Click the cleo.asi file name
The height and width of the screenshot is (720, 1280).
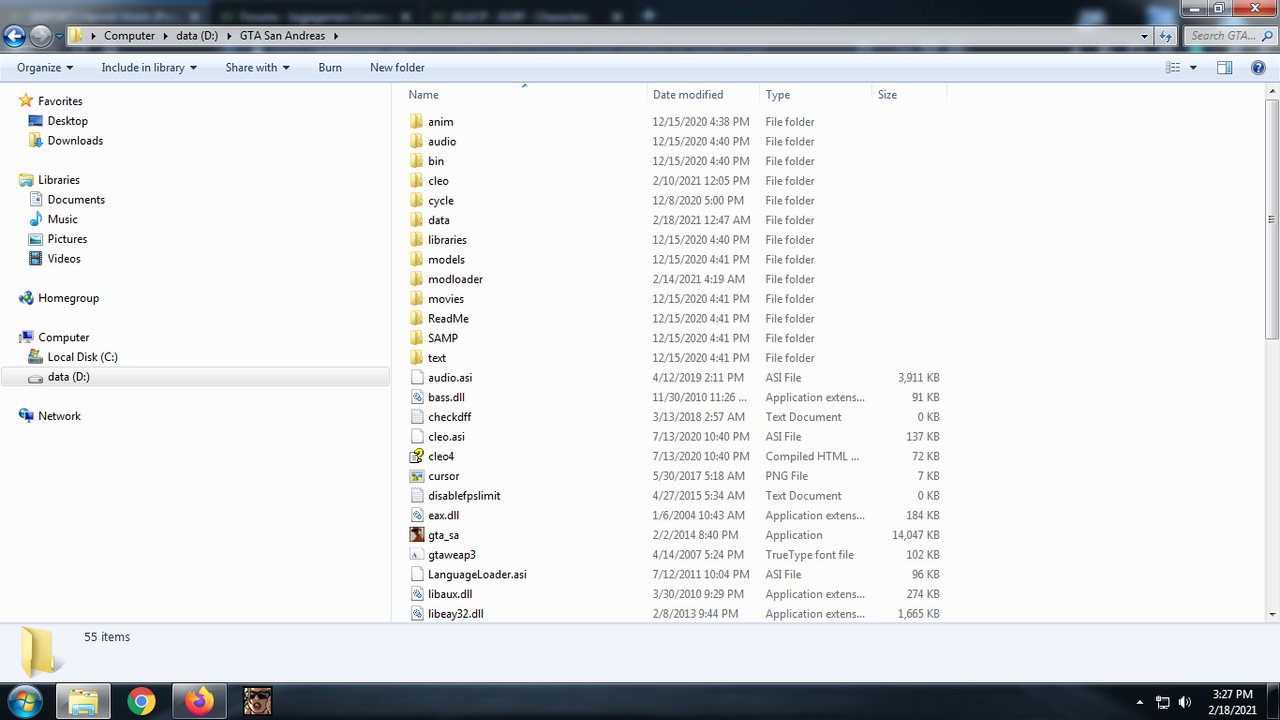(446, 437)
